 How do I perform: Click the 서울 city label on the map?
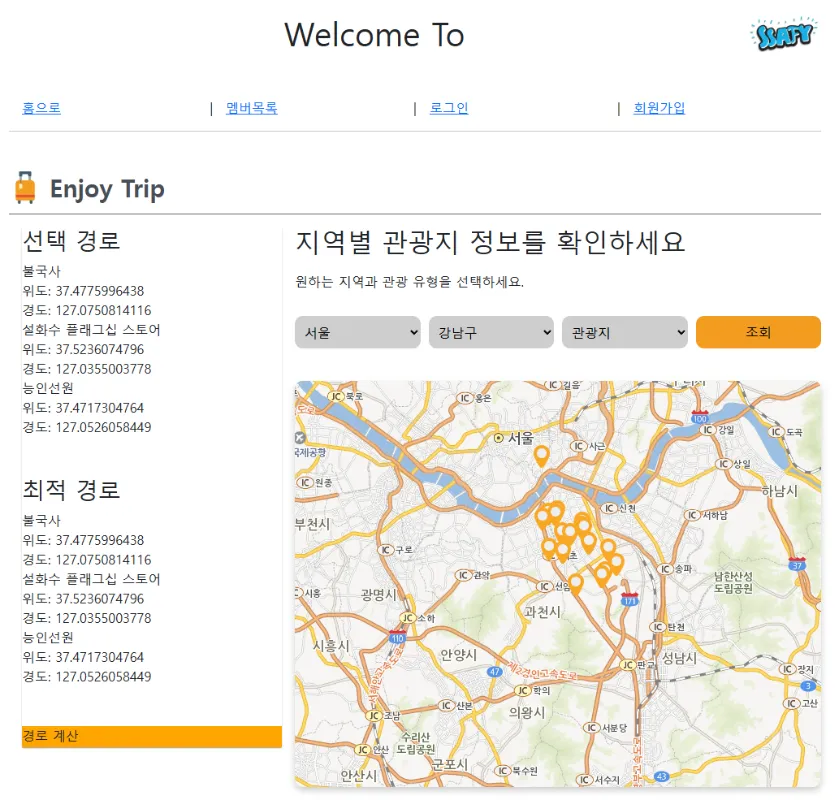[x=520, y=438]
